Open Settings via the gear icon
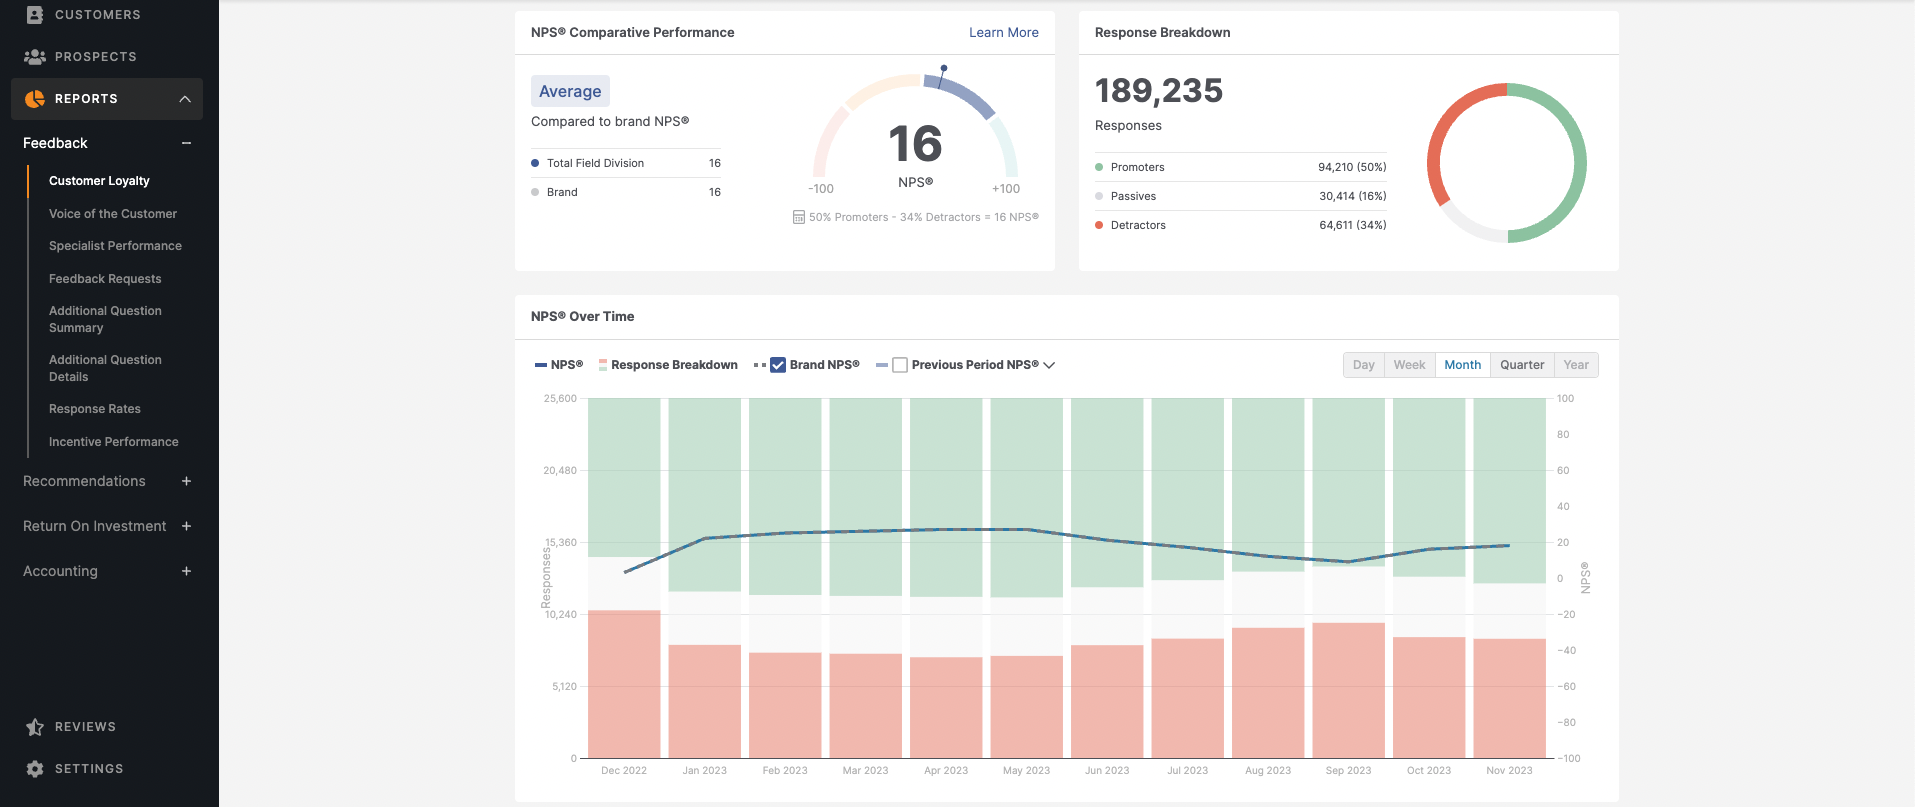Screen dimensions: 1915x807 35,769
